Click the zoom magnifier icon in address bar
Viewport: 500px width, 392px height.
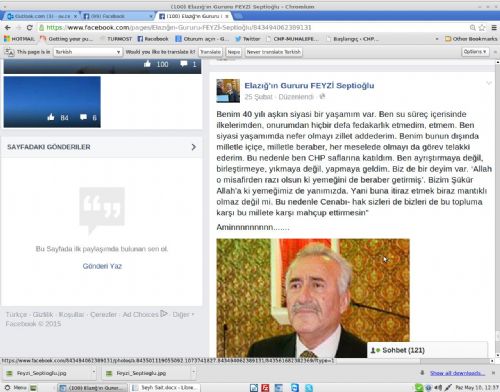(x=472, y=27)
